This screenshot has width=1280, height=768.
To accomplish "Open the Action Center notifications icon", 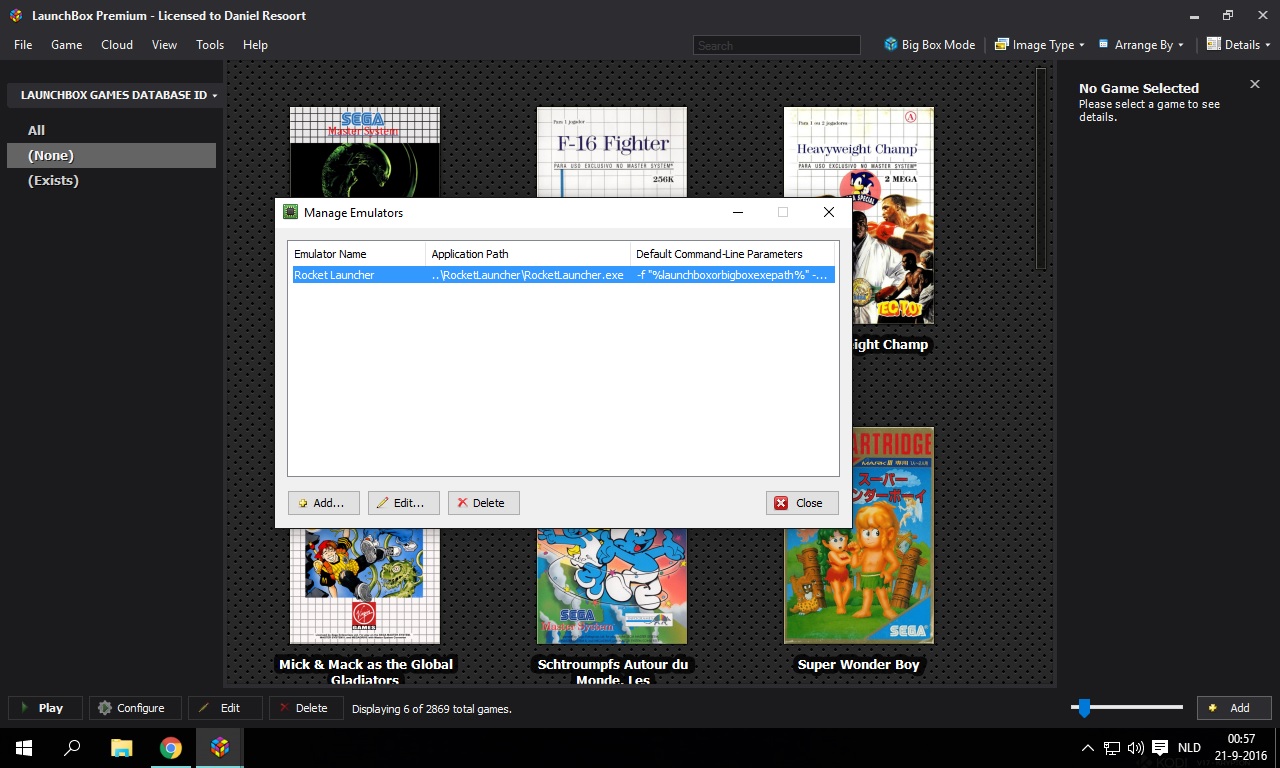I will 1160,748.
